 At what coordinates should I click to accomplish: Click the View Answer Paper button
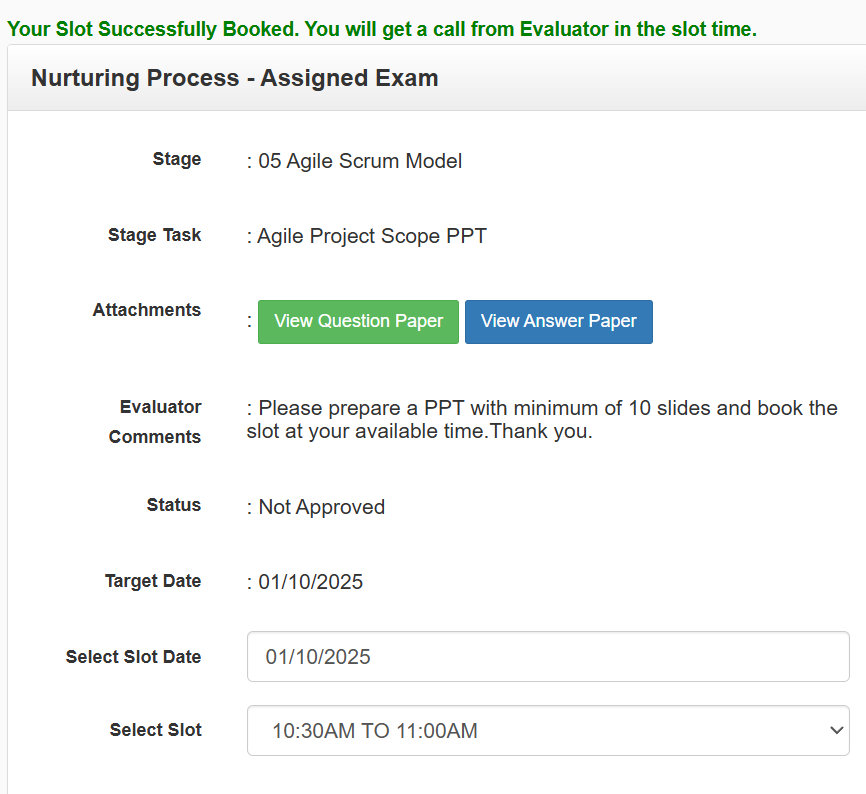click(x=558, y=321)
